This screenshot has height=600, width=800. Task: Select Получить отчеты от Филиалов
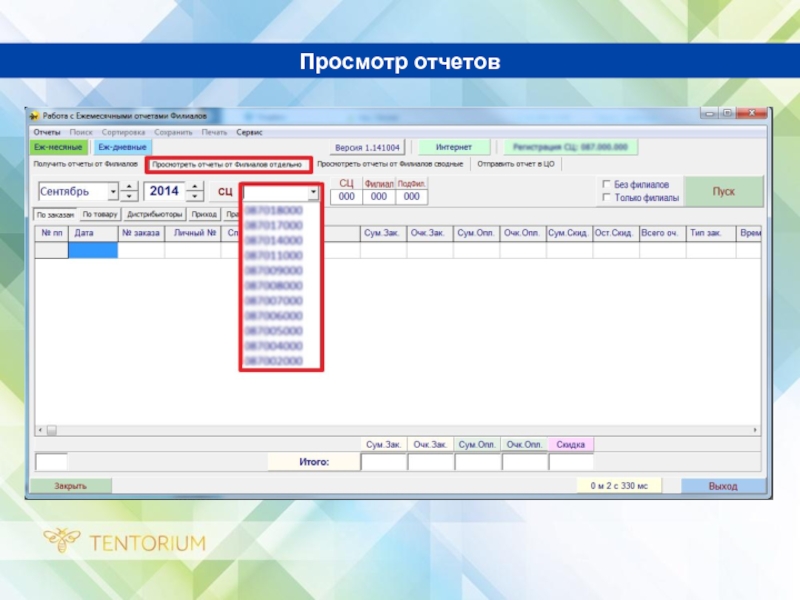coord(86,164)
